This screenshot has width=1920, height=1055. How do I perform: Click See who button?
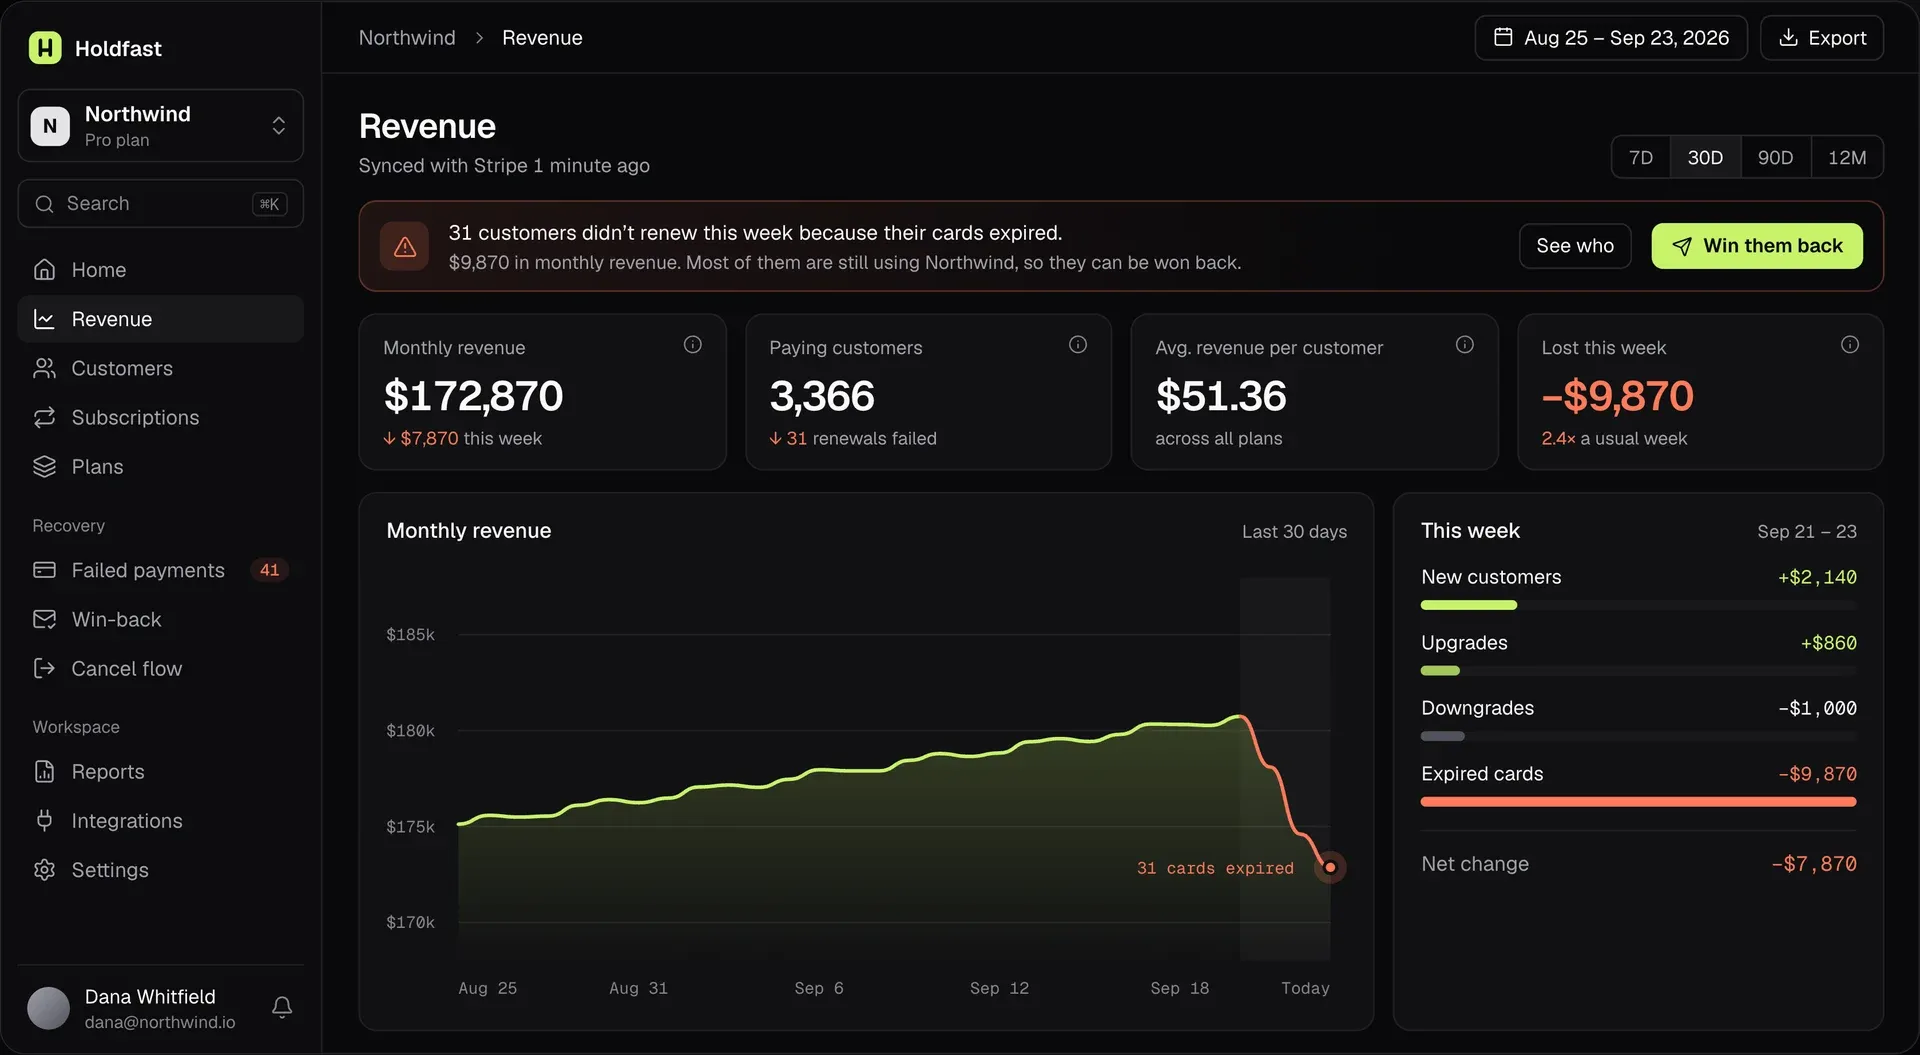(x=1575, y=246)
